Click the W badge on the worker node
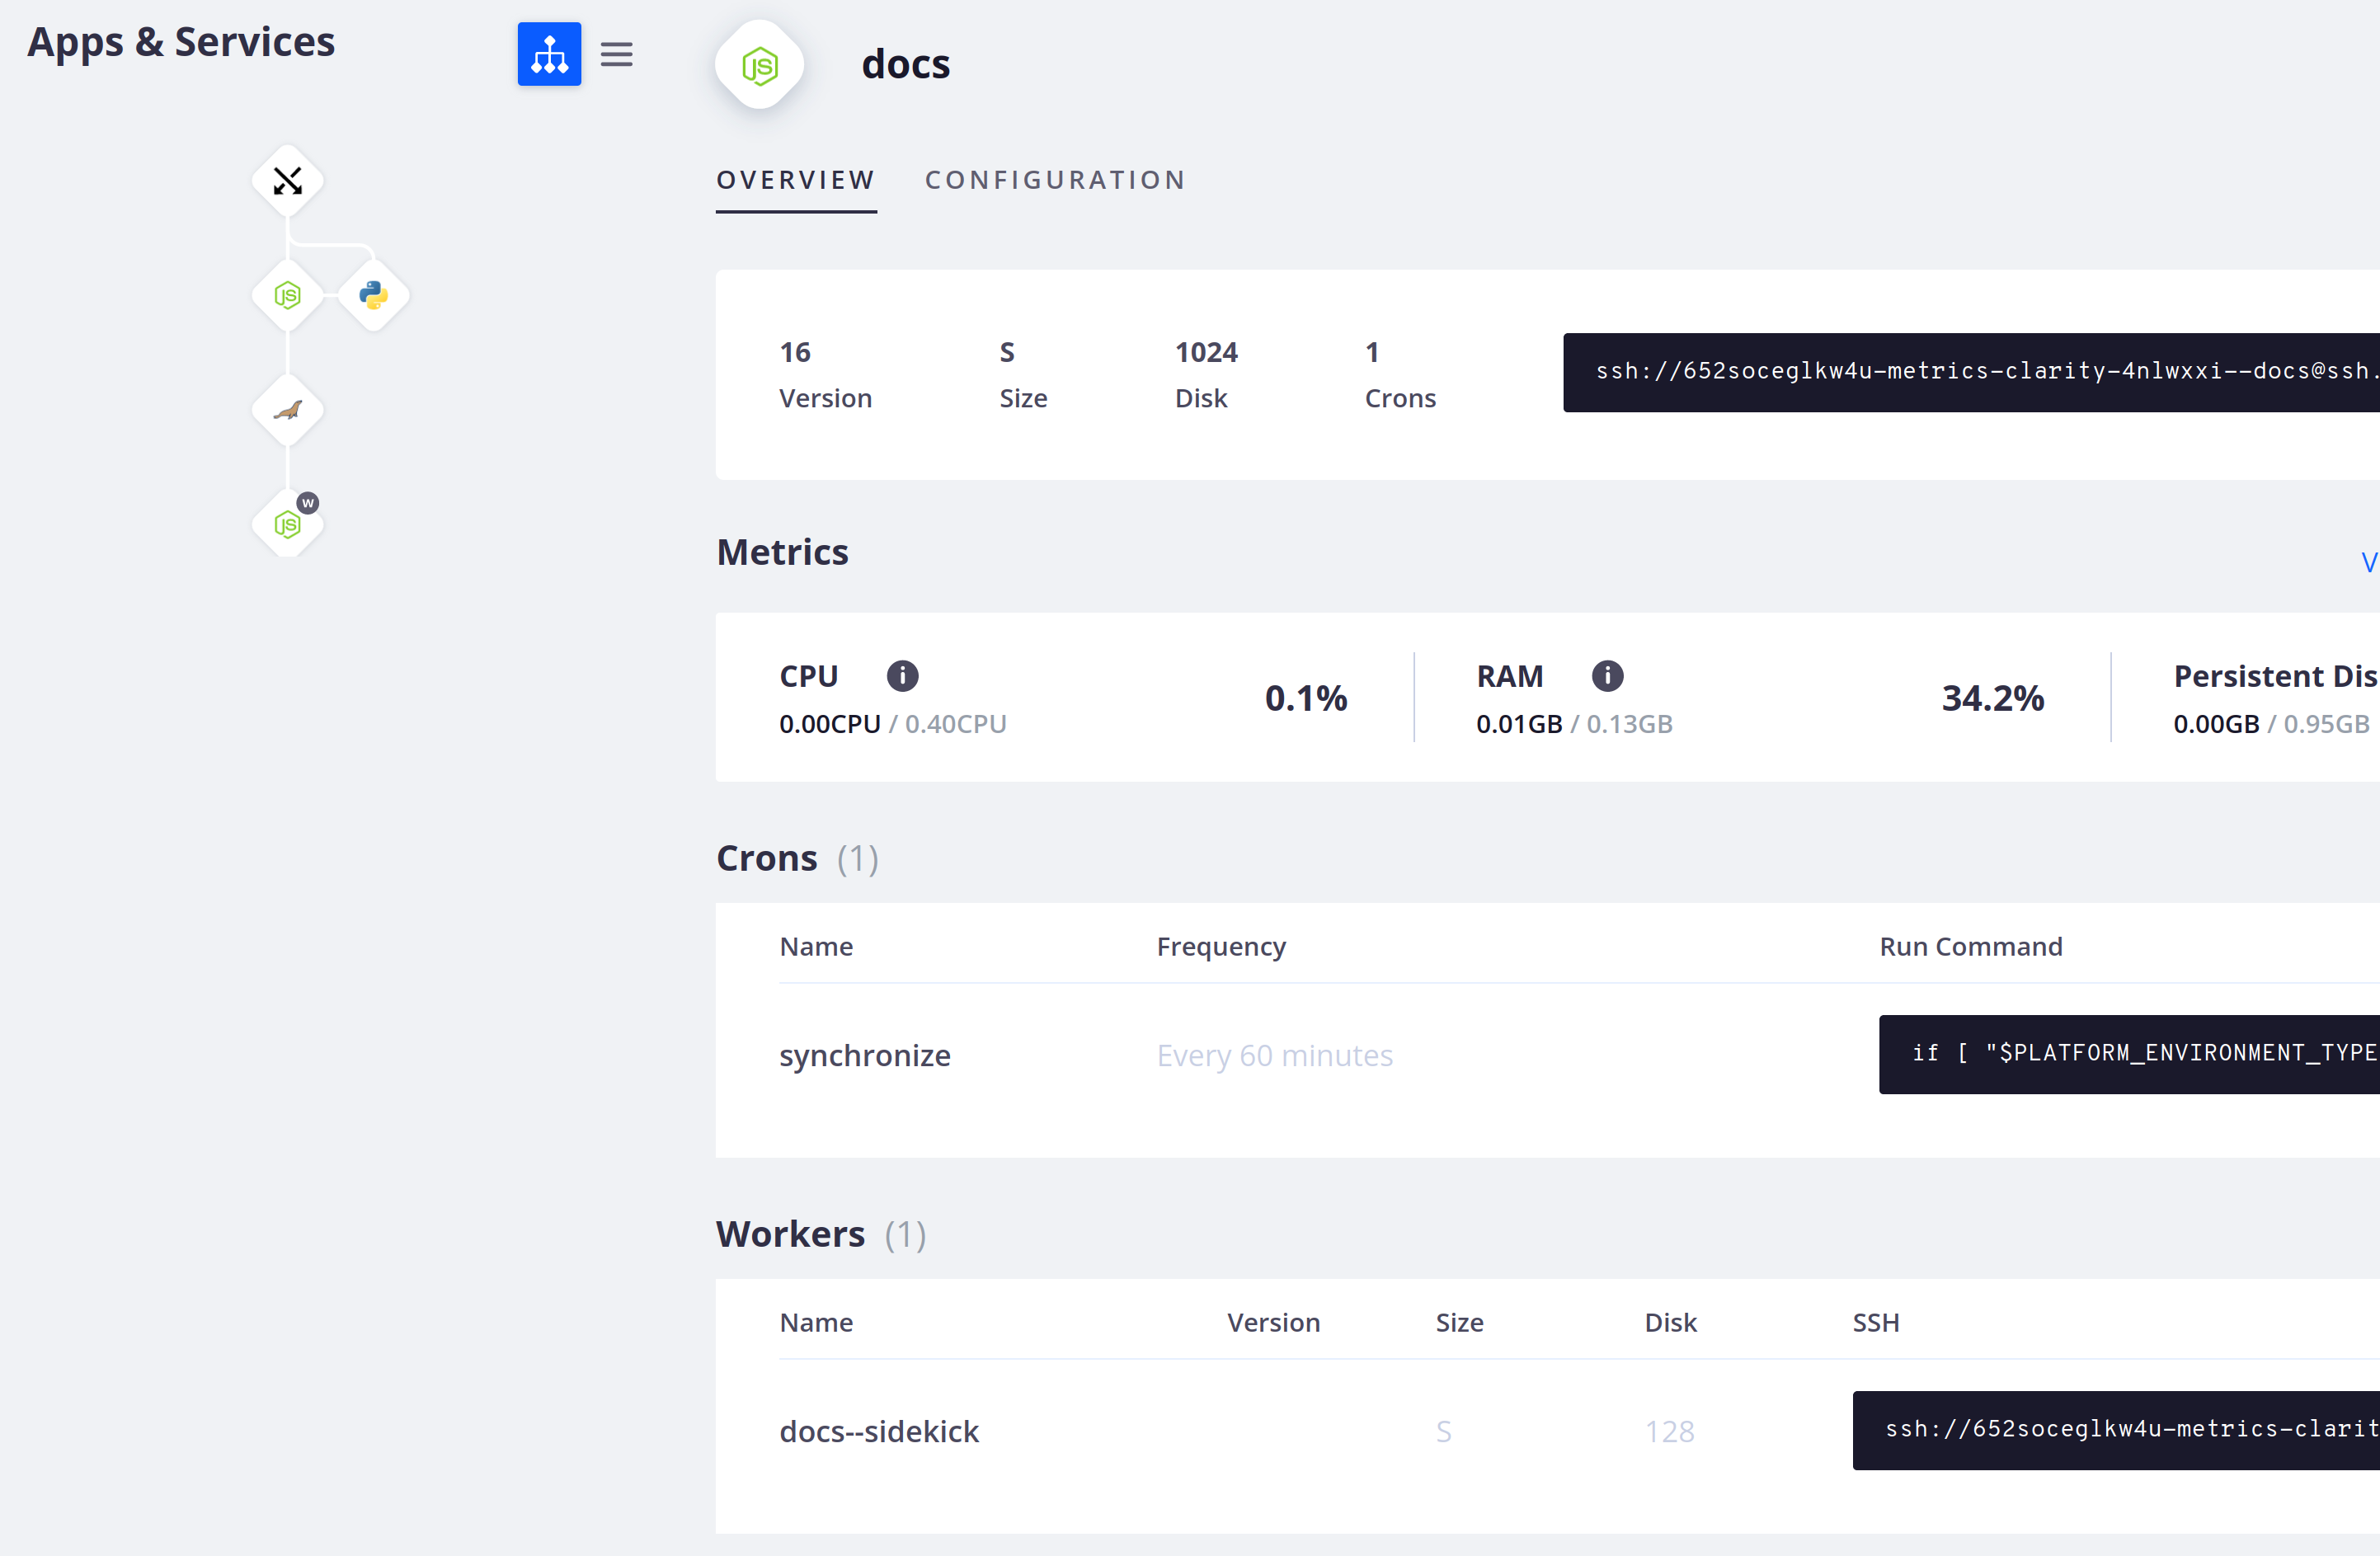 [307, 503]
